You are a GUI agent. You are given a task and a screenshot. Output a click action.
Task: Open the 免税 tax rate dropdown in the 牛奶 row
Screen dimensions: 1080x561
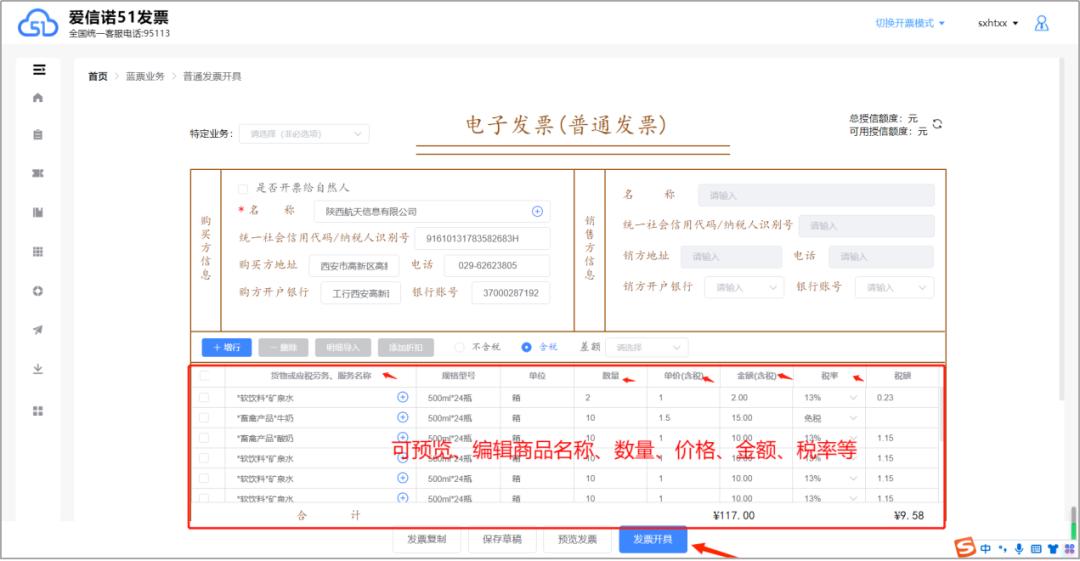coord(830,418)
